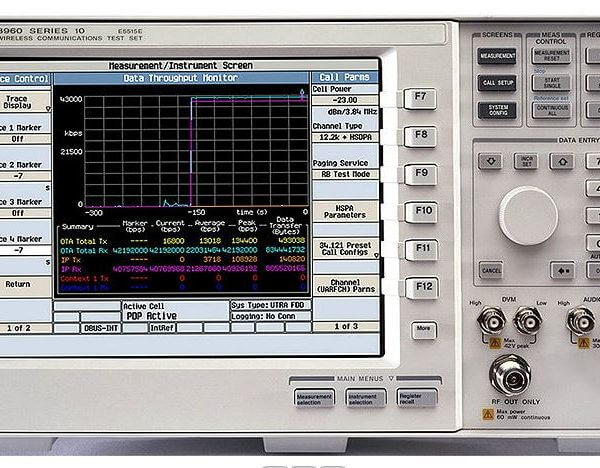Select the Data Throughput Monitor title bar
Screen dimensions: 600x468
click(181, 78)
